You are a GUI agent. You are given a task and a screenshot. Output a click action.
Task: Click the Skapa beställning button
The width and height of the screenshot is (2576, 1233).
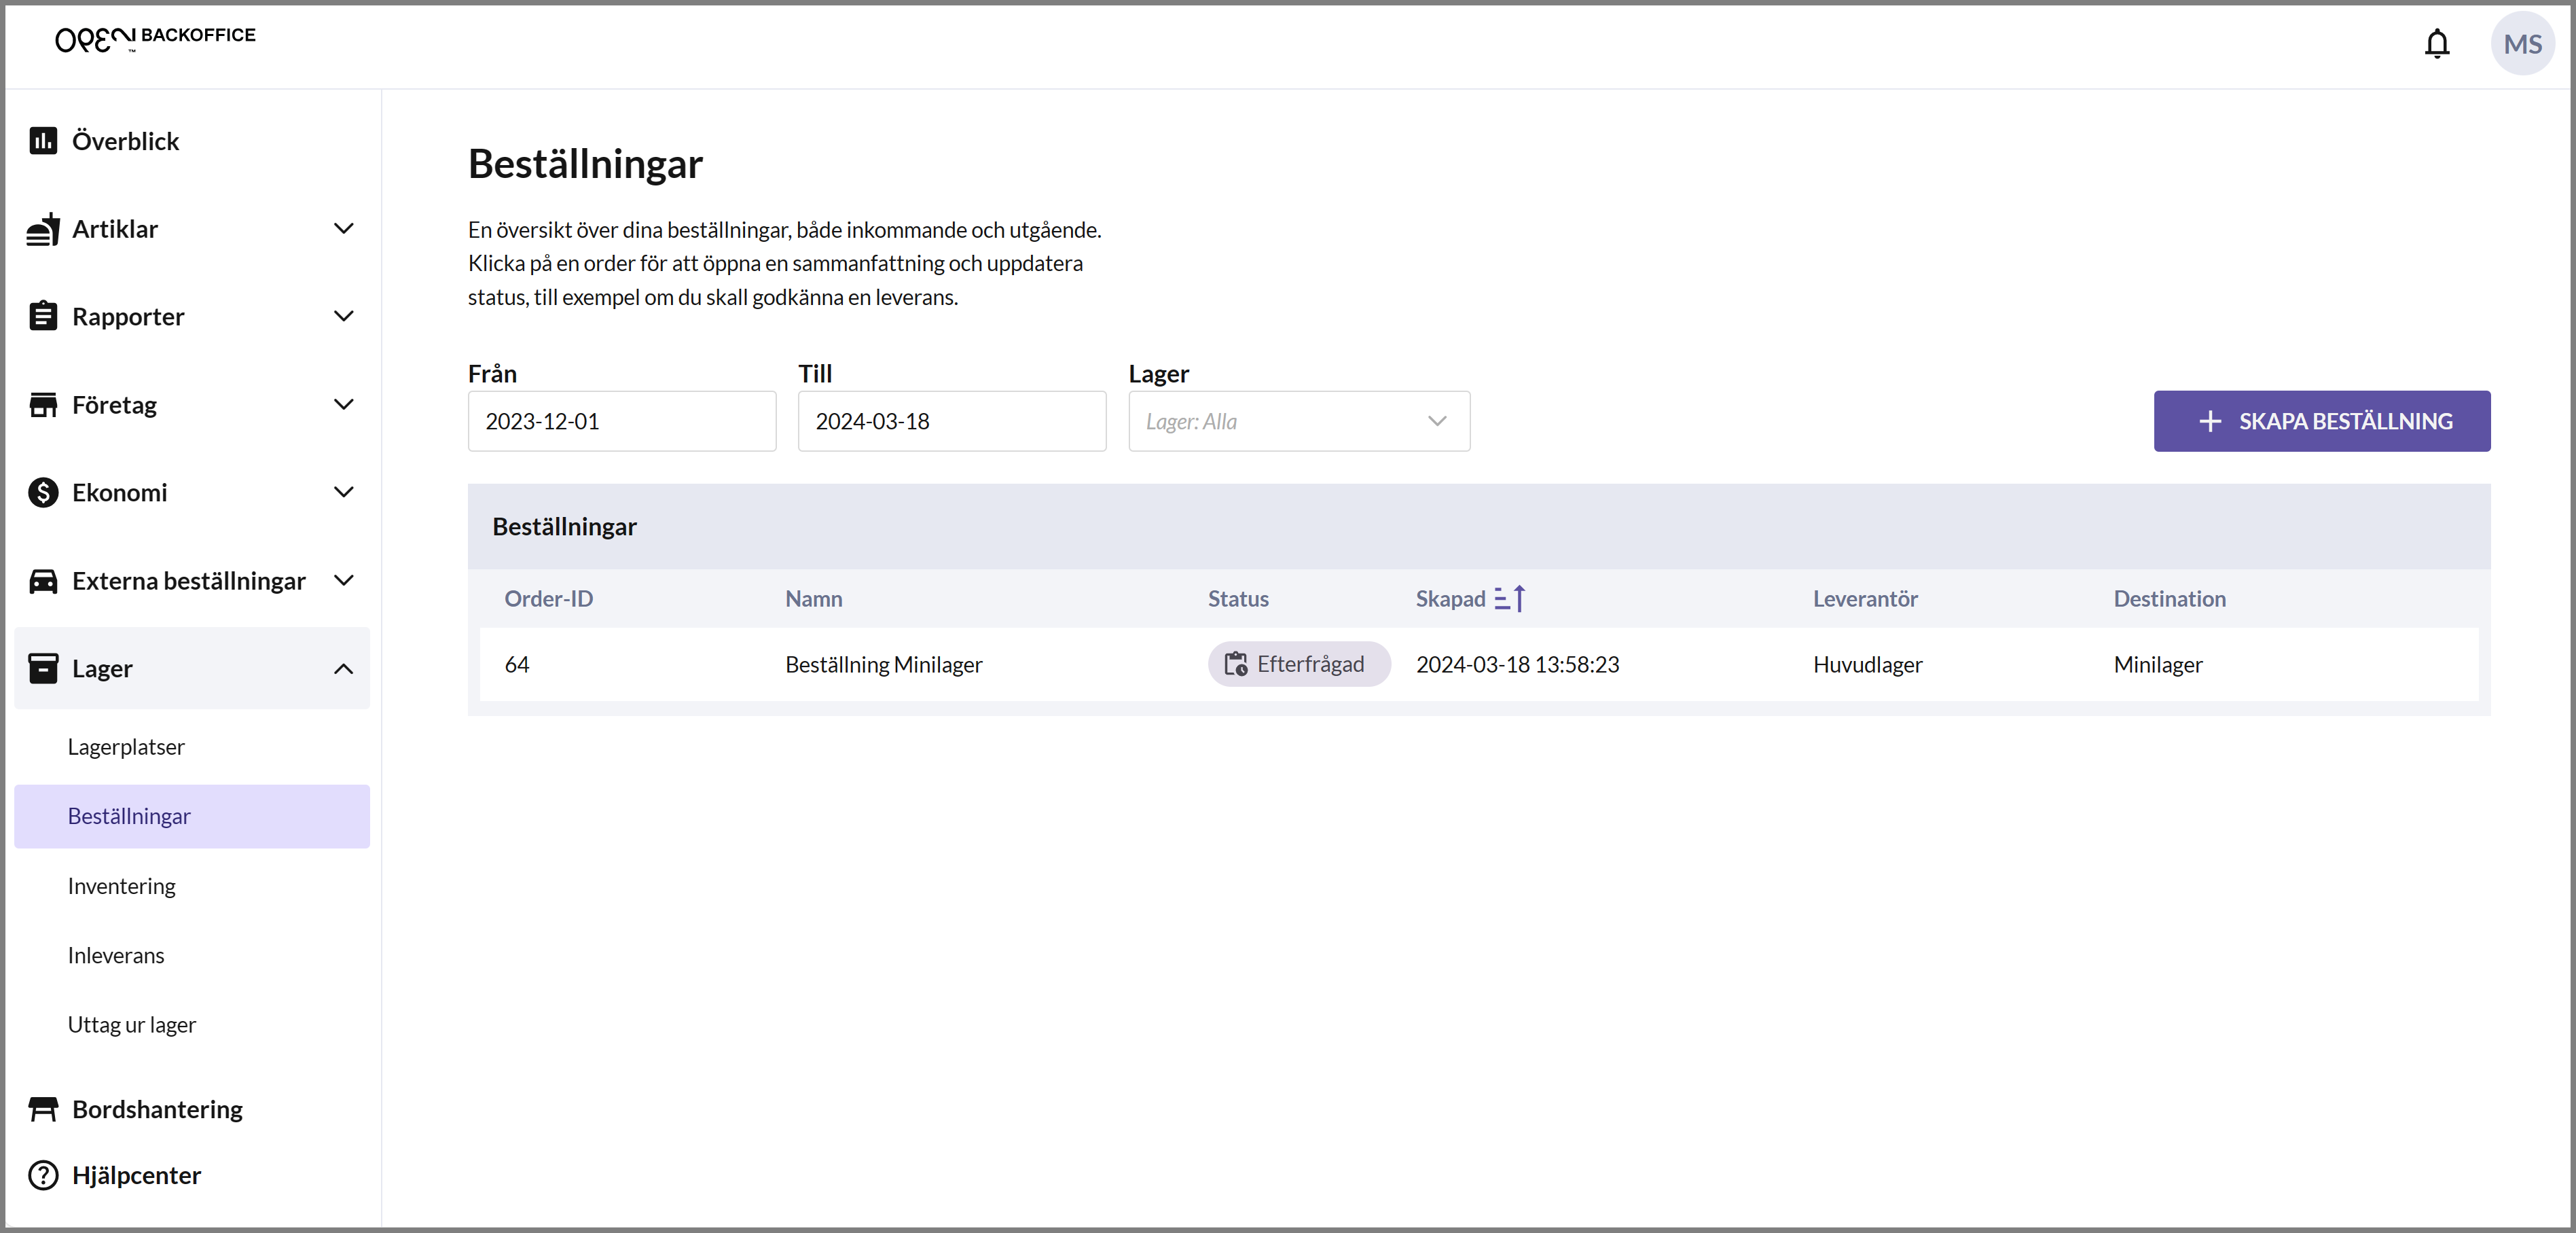point(2321,421)
